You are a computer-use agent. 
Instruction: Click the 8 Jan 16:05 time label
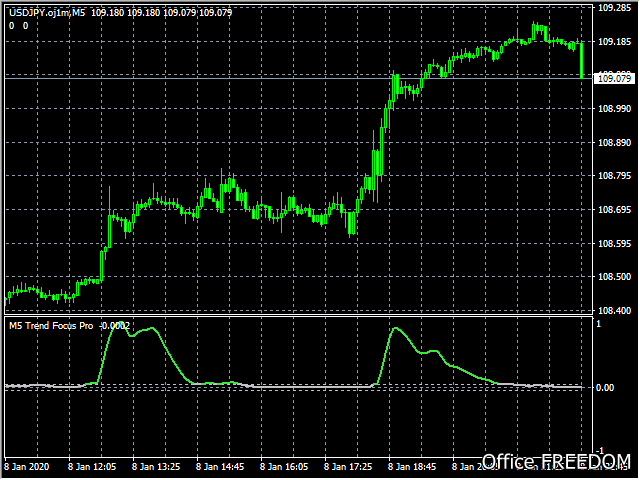tap(284, 467)
